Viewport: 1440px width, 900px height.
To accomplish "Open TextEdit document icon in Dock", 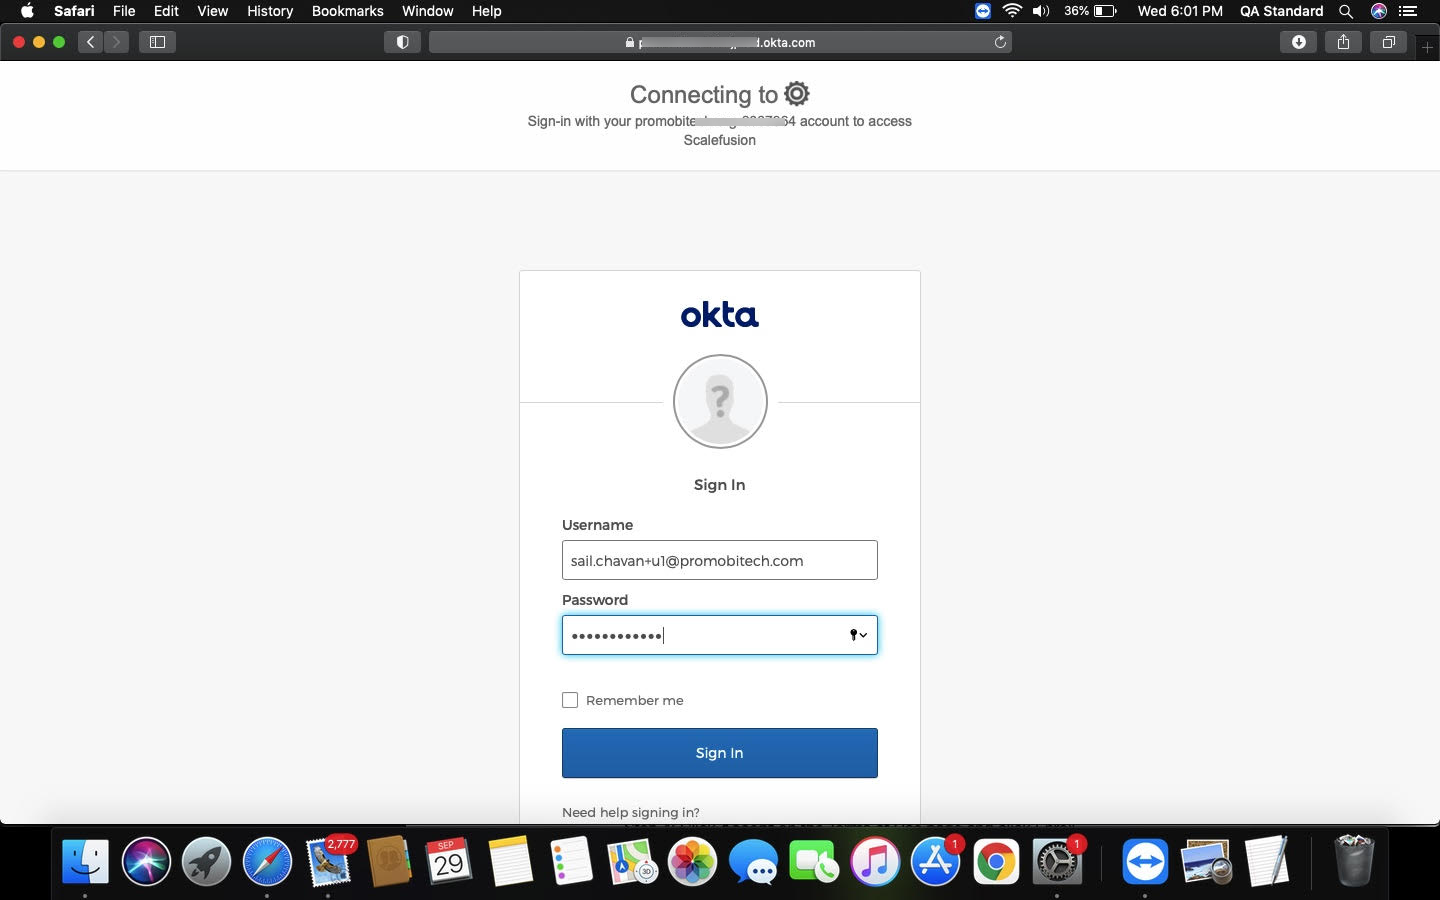I will [x=1267, y=861].
